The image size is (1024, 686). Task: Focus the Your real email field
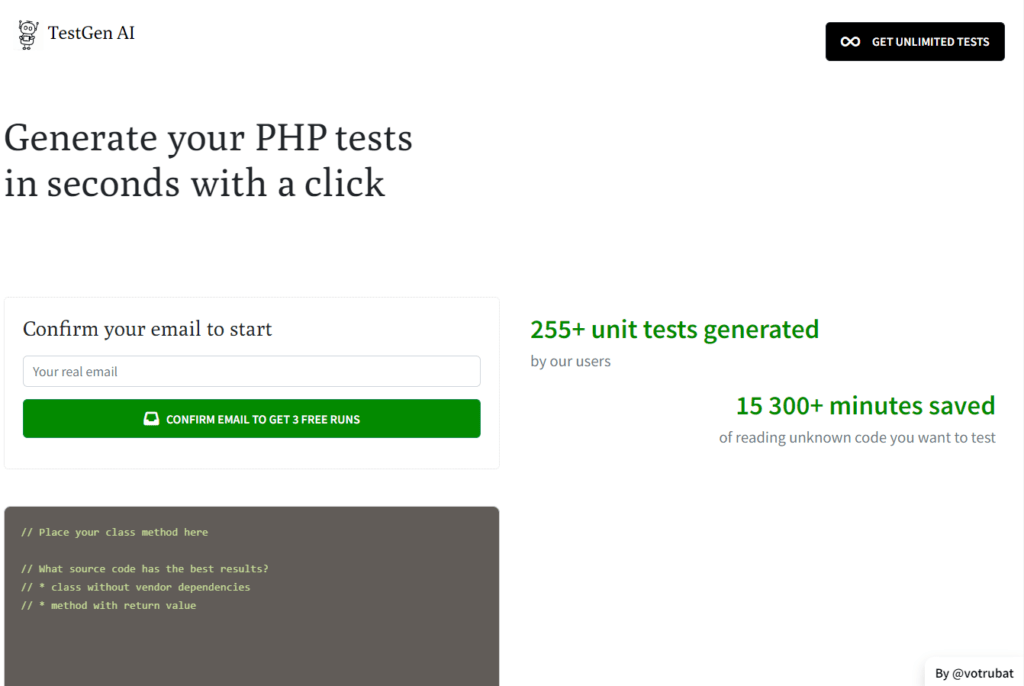[251, 371]
